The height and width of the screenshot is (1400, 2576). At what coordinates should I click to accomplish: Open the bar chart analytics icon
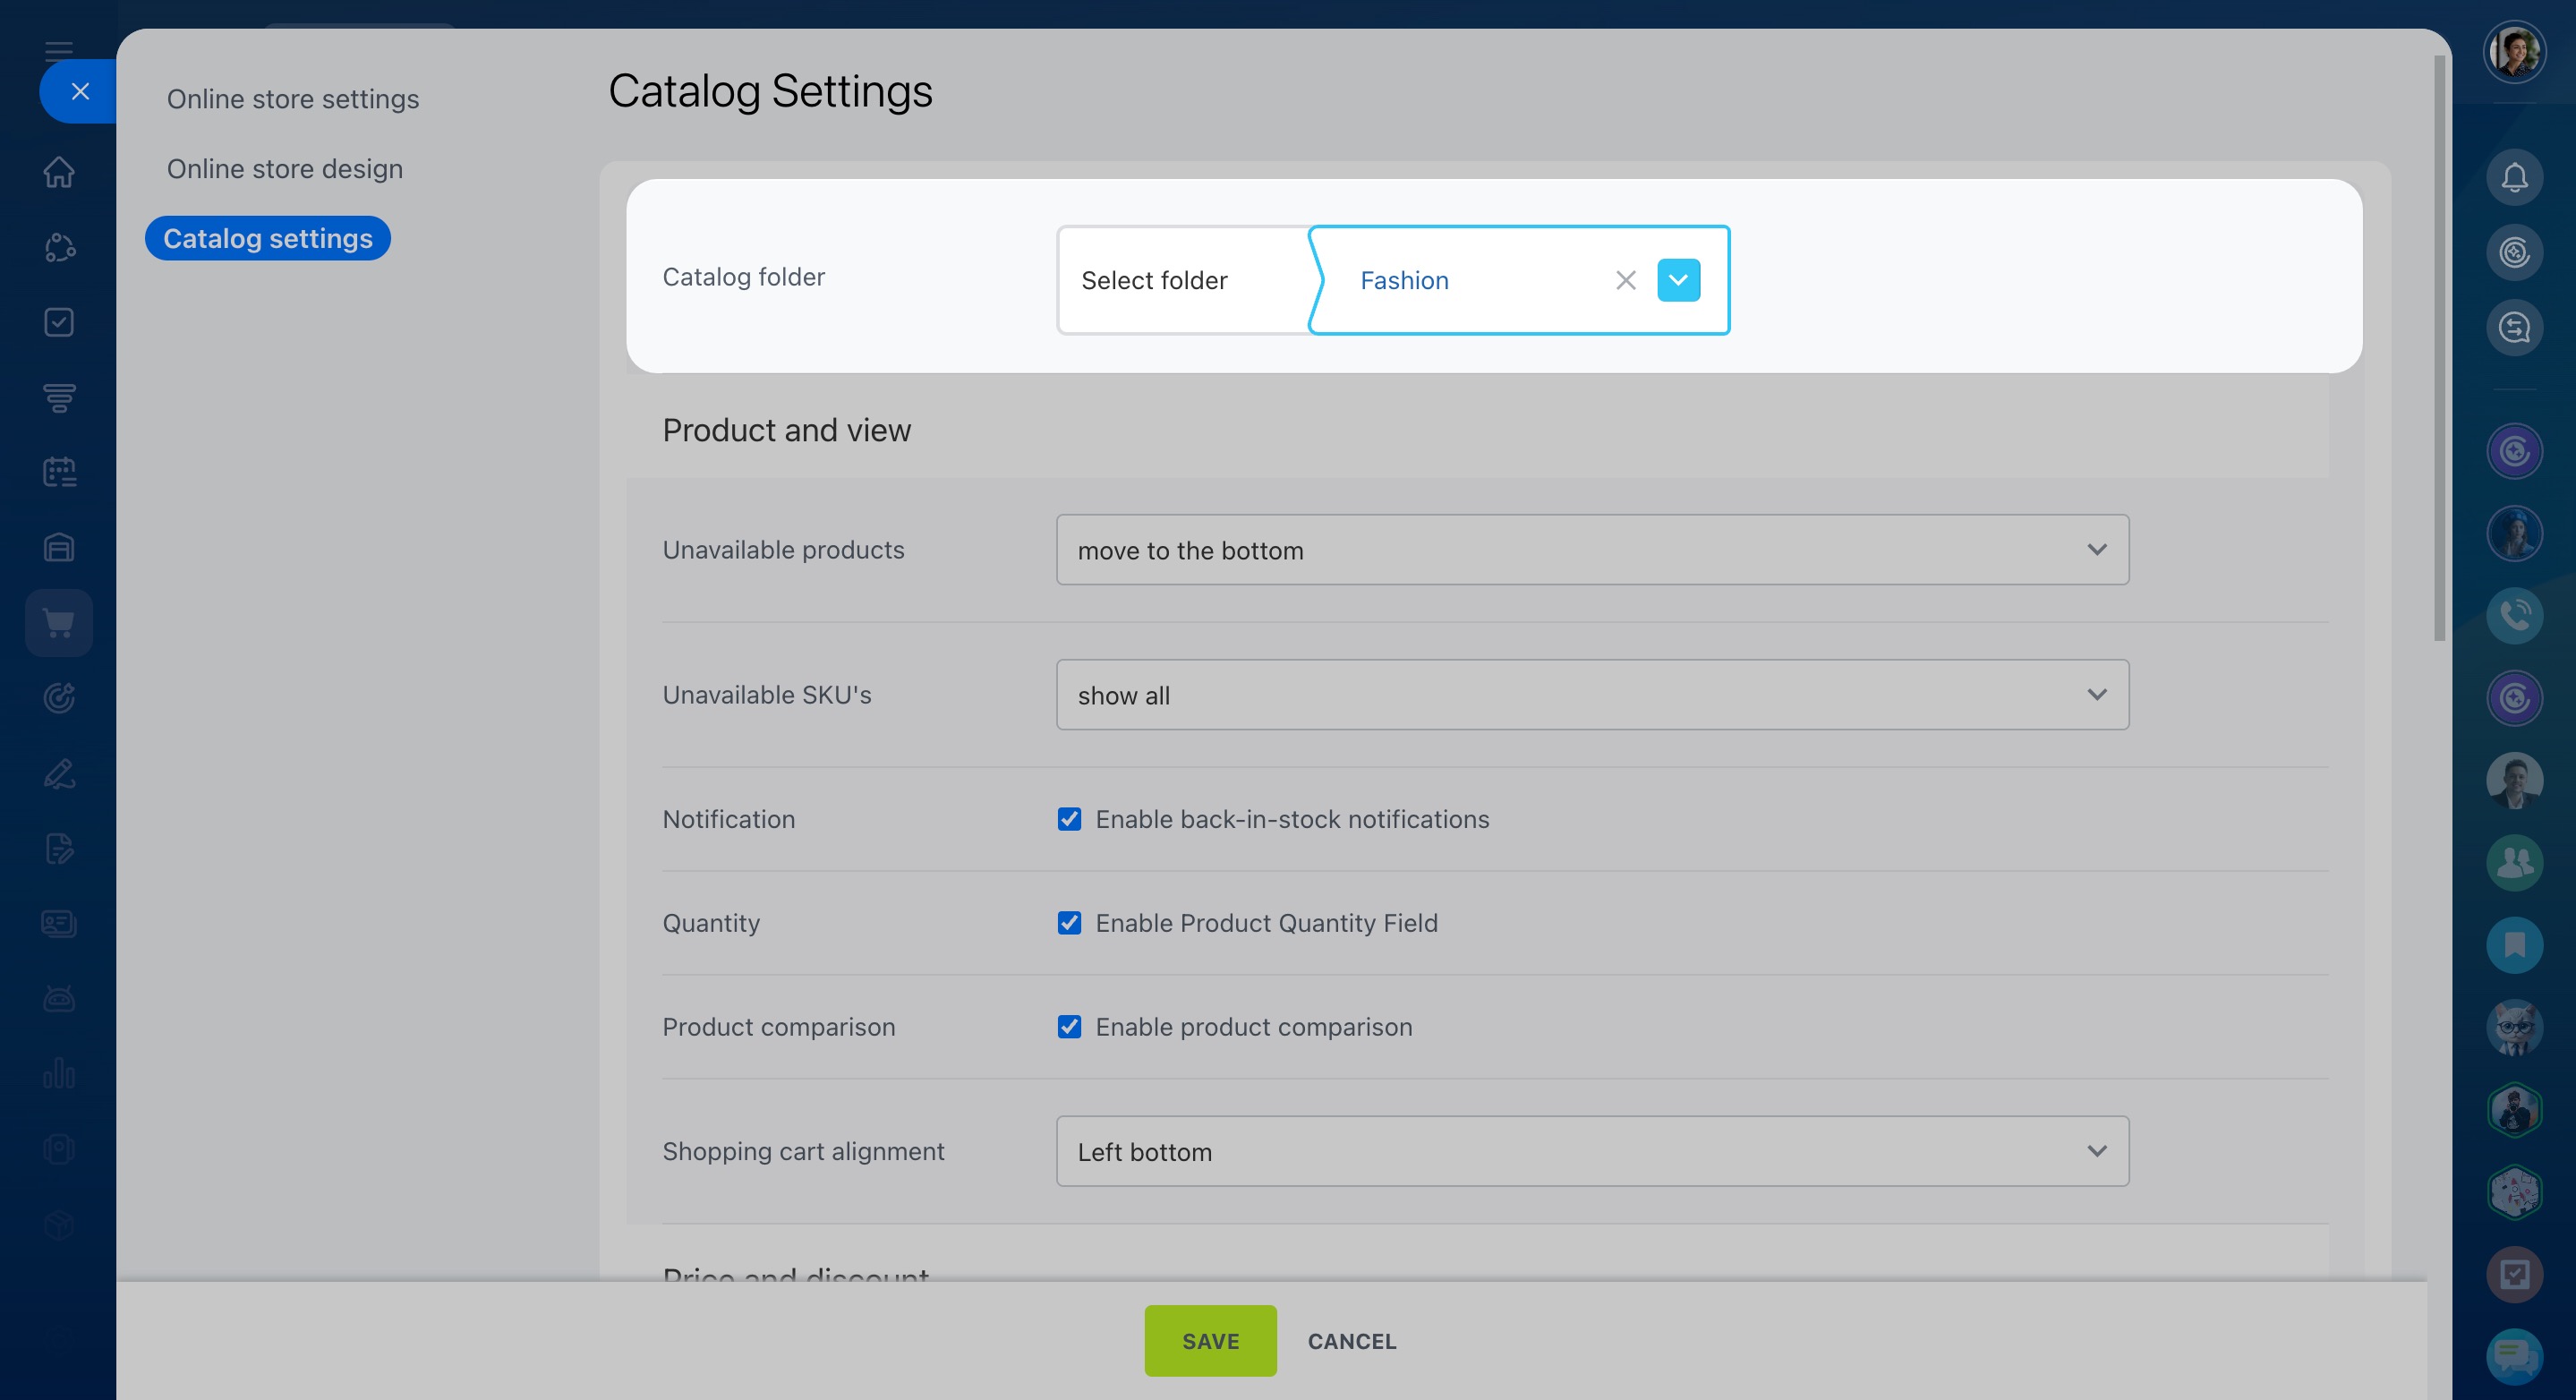click(x=59, y=1073)
